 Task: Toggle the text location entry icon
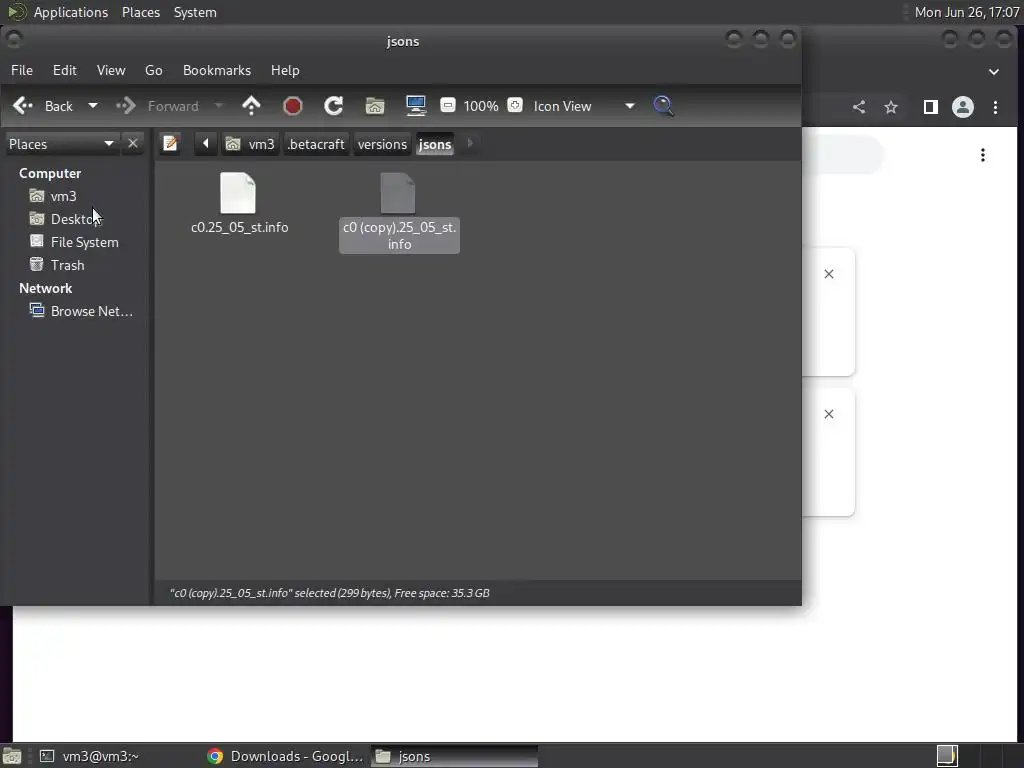[x=170, y=143]
